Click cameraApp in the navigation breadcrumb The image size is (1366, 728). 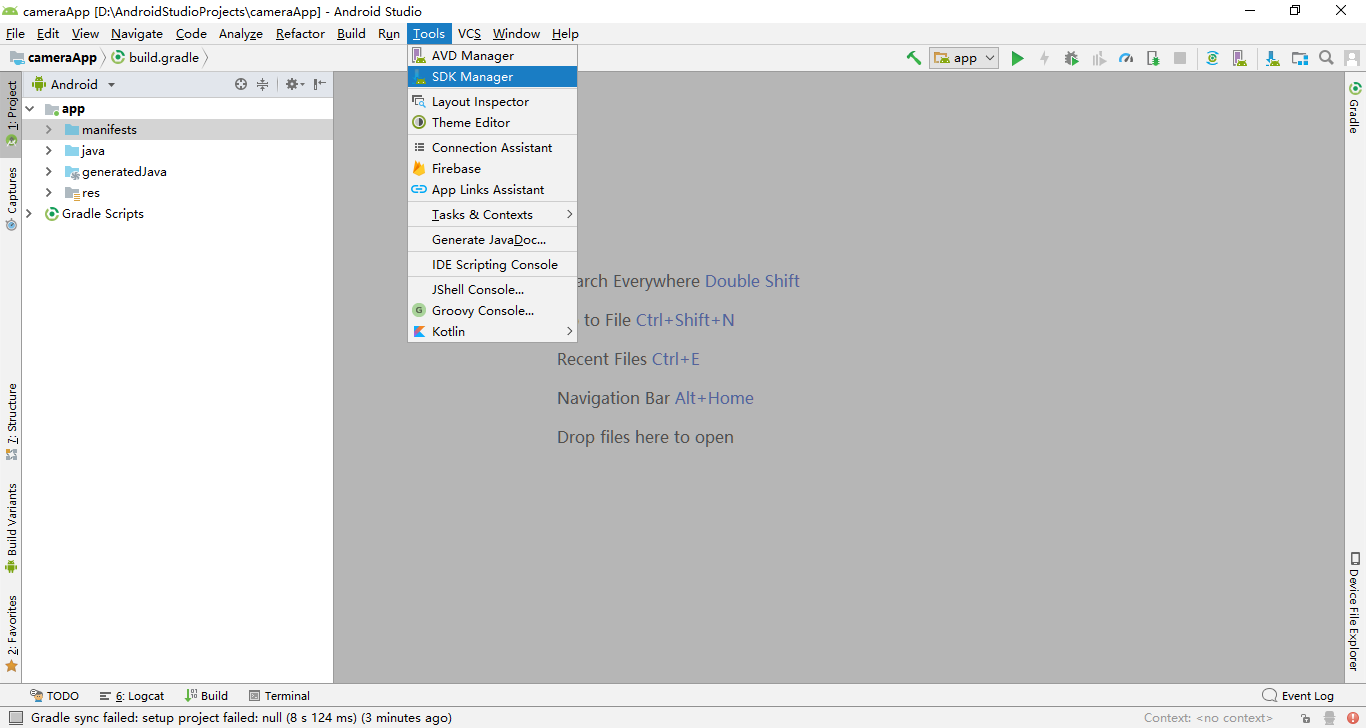(x=54, y=58)
